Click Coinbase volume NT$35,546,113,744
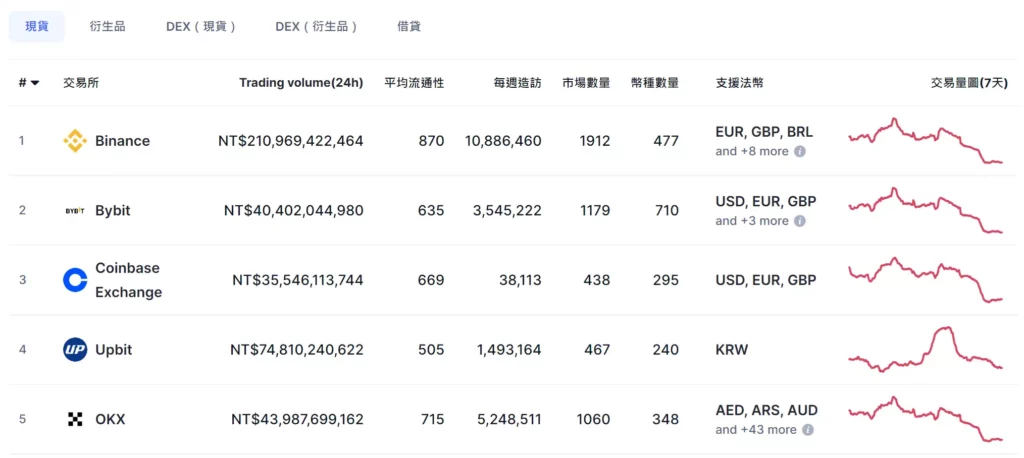This screenshot has height=458, width=1024. coord(298,280)
